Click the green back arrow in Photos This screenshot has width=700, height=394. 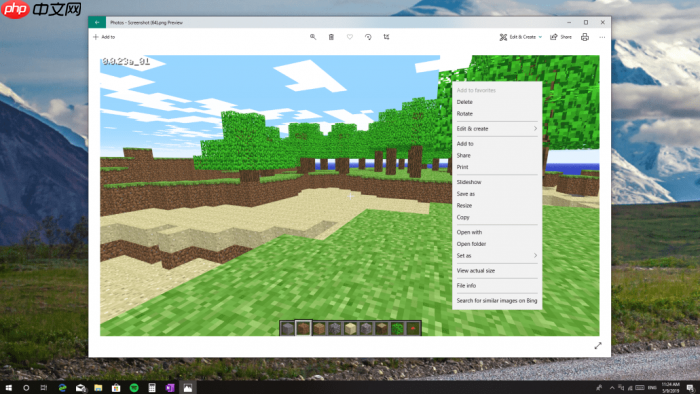pos(97,22)
